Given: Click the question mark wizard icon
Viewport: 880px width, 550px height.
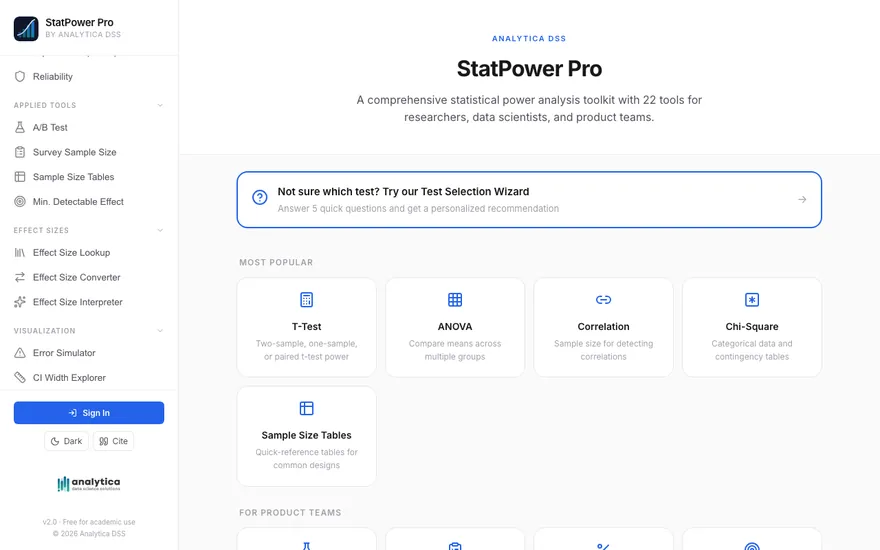Looking at the screenshot, I should (x=259, y=198).
